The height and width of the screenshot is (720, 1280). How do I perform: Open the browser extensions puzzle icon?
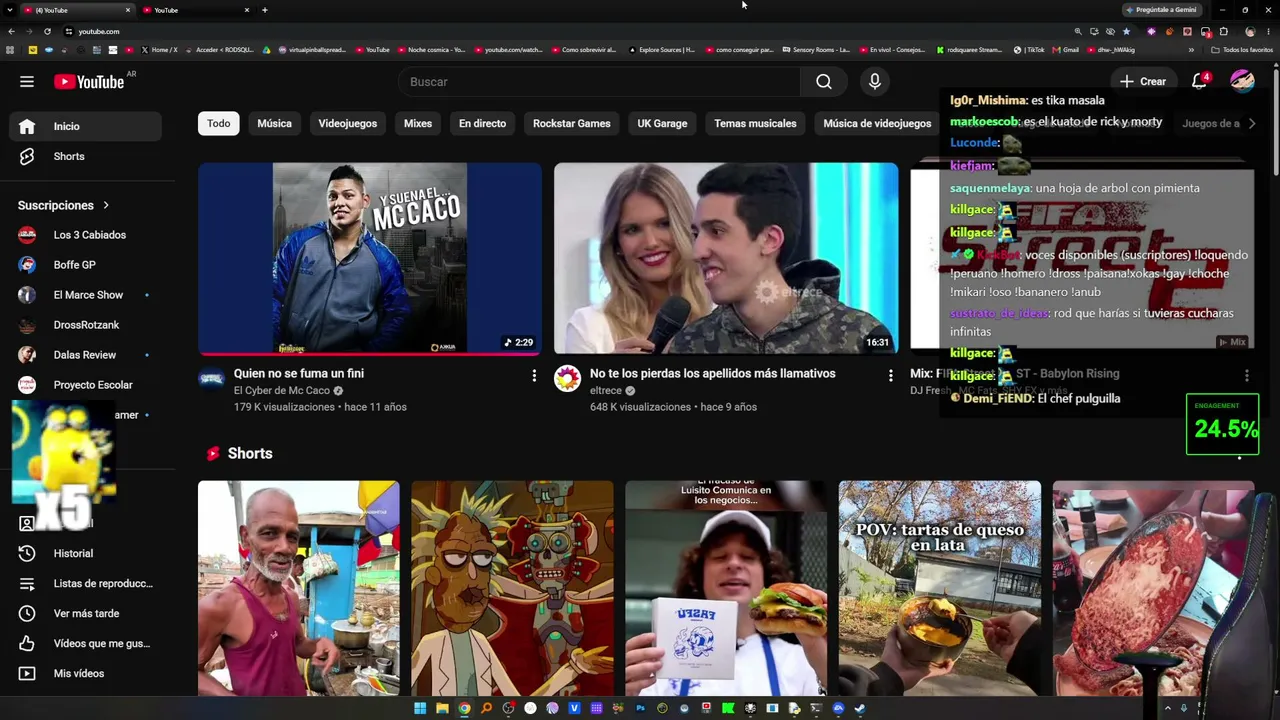1223,32
